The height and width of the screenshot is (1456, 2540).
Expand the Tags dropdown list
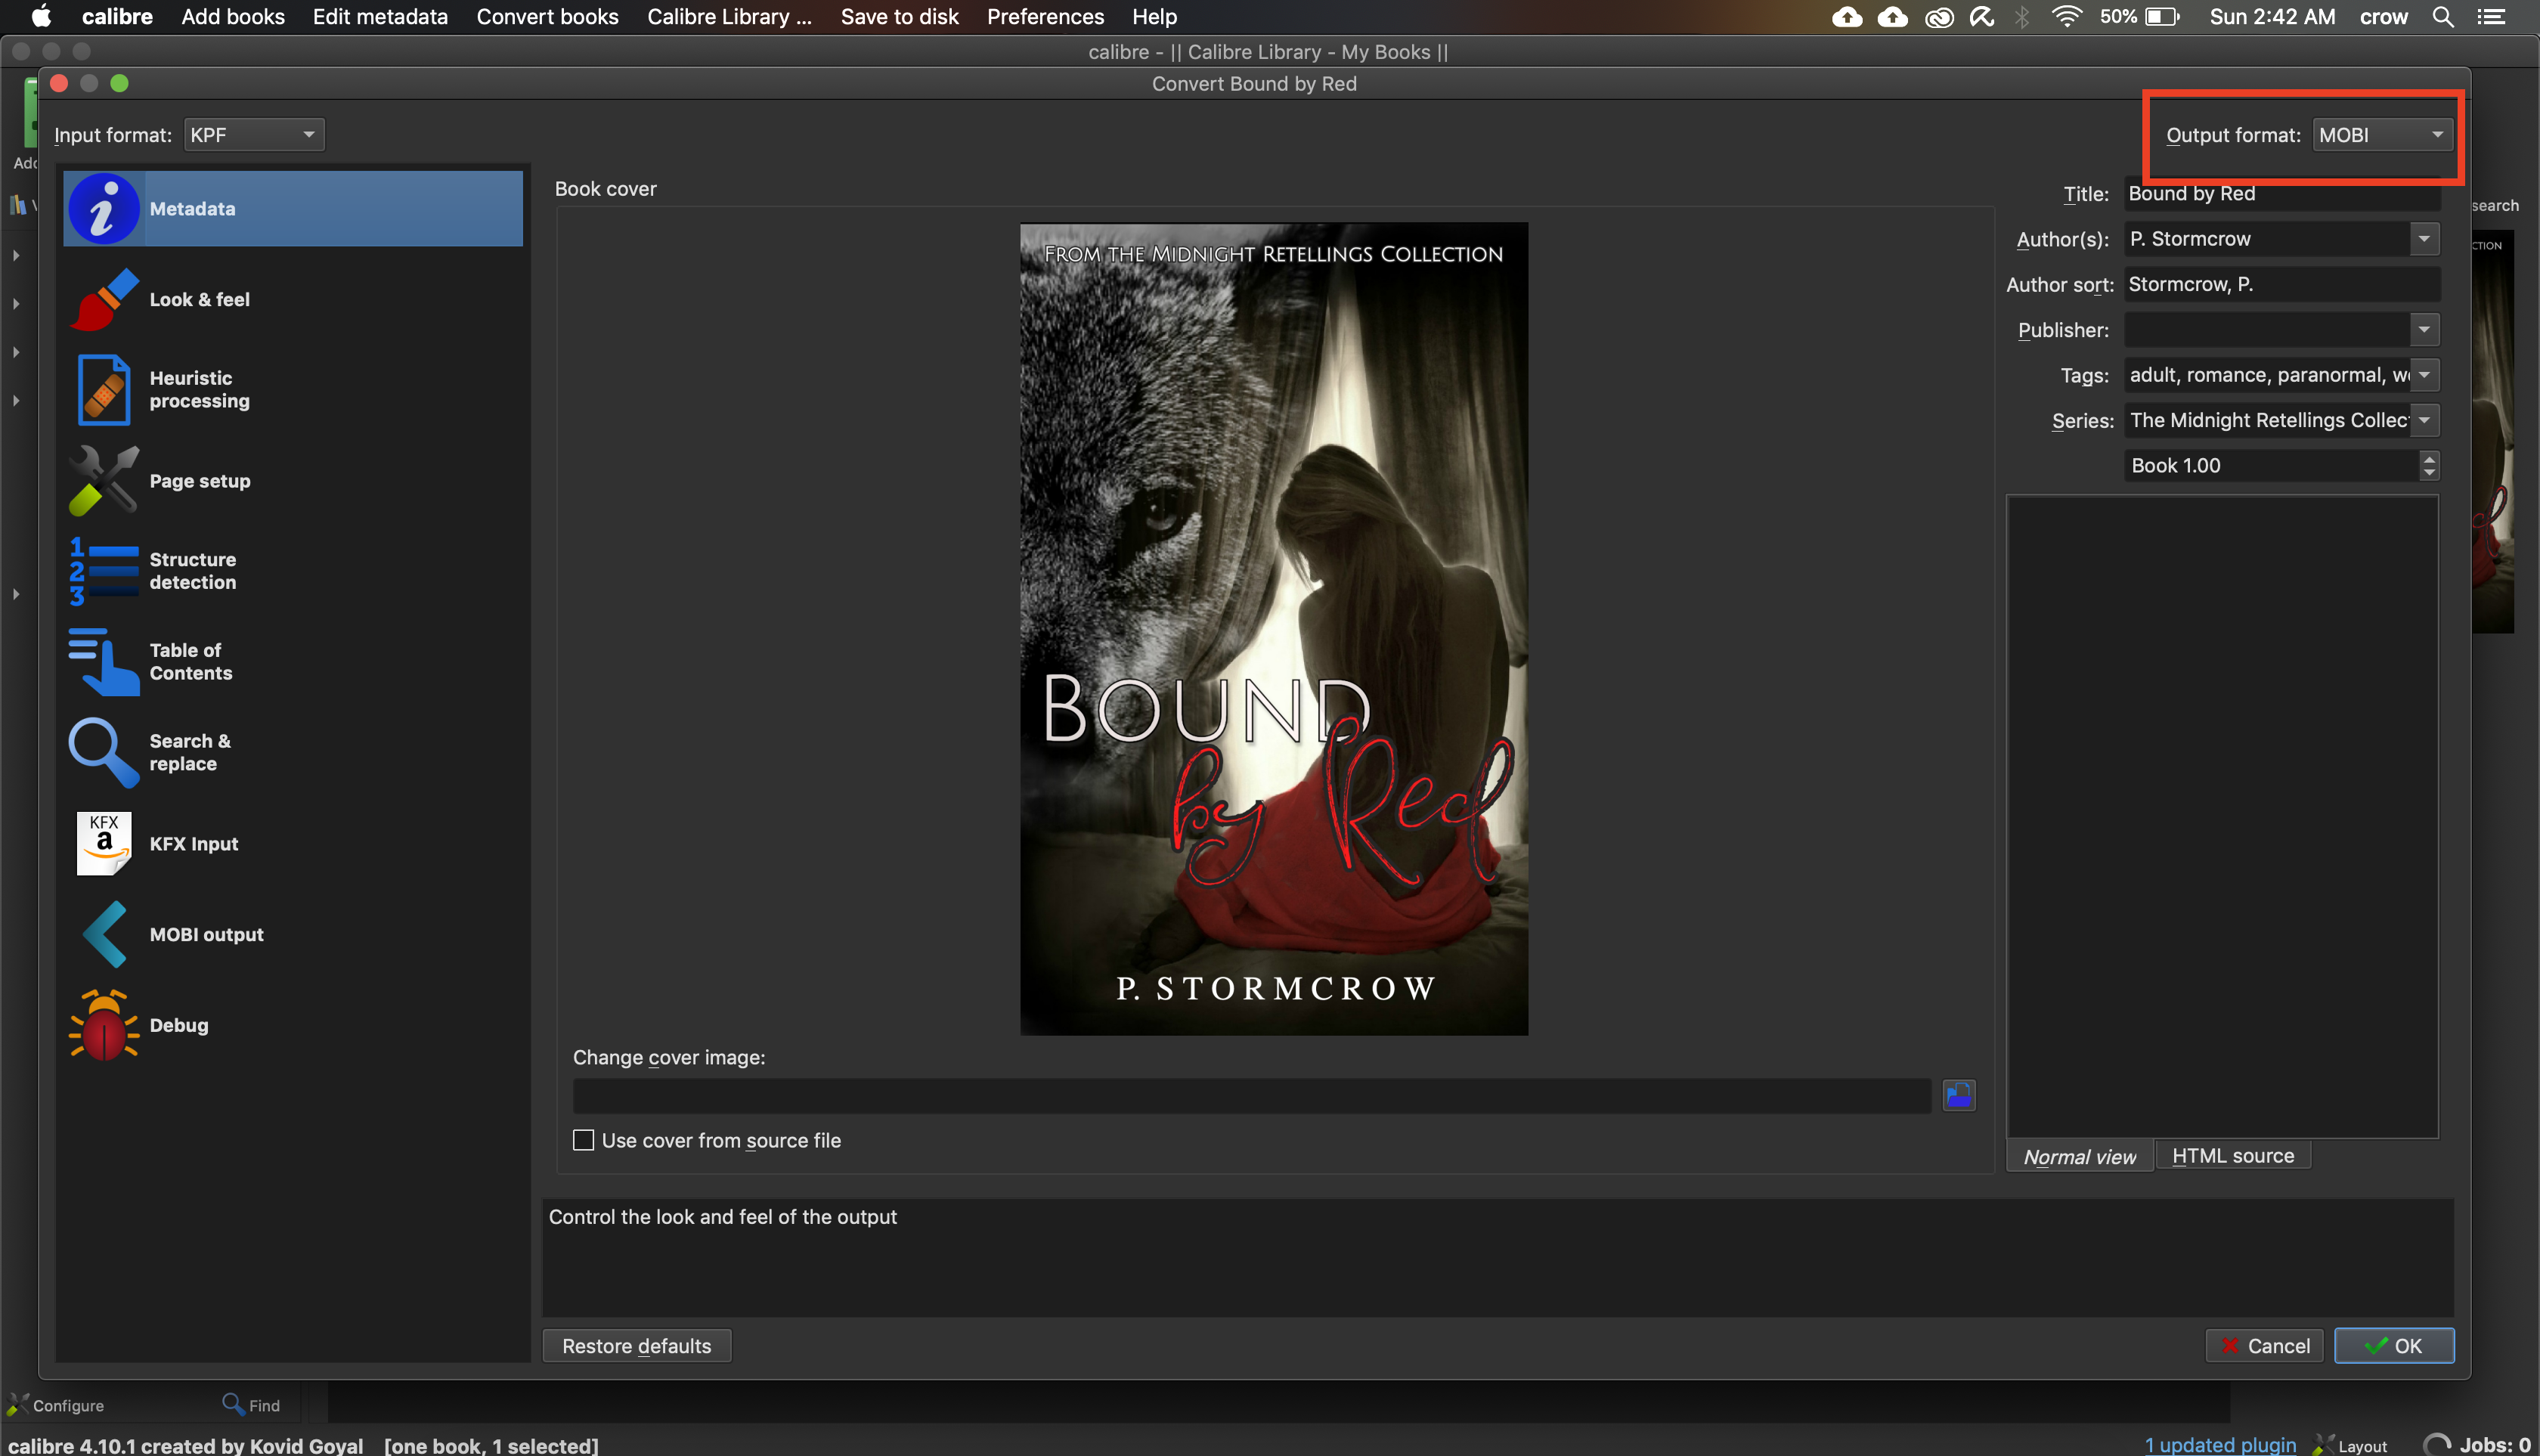click(x=2424, y=375)
